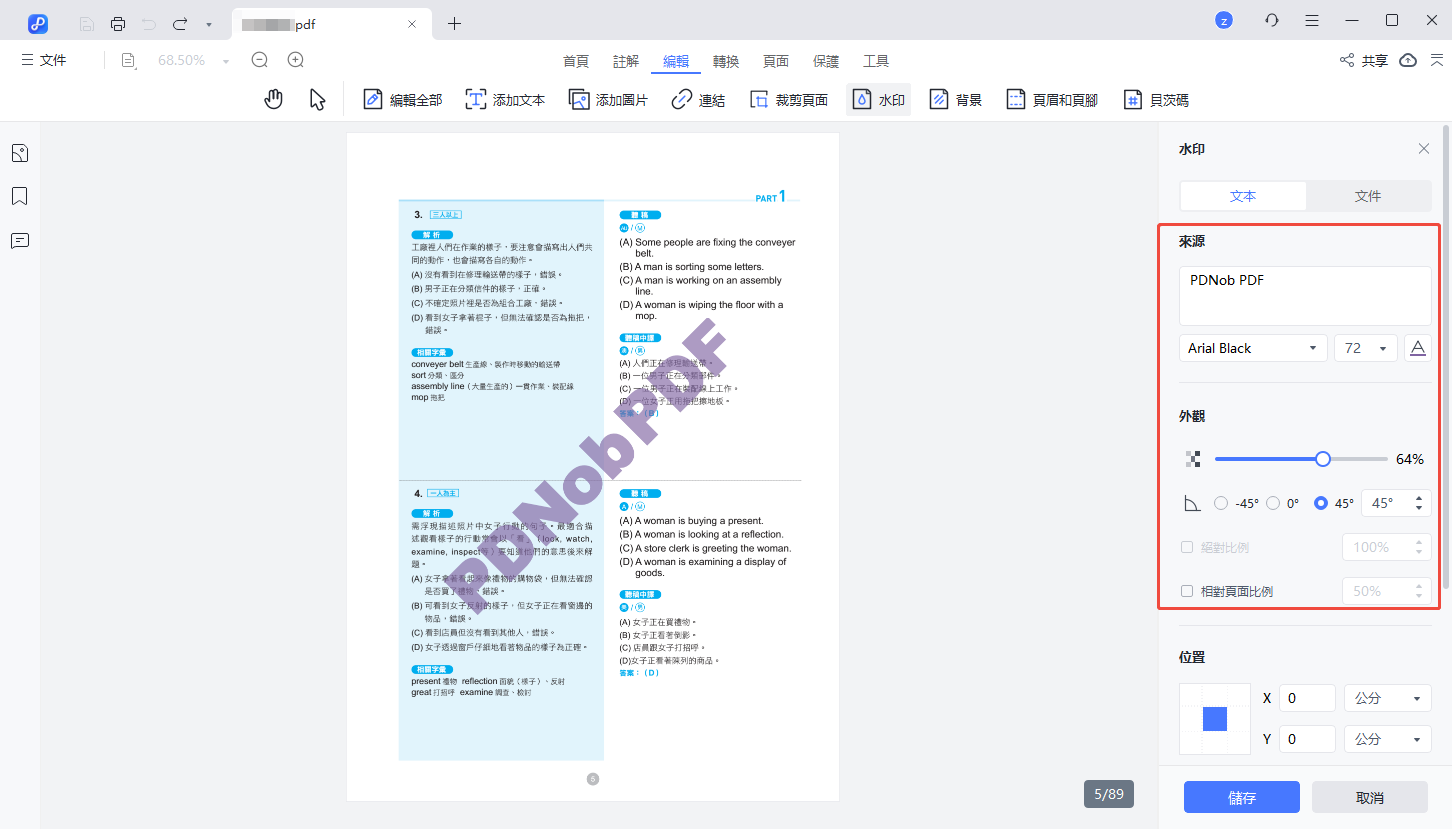Click the 取消 cancel button
This screenshot has width=1452, height=829.
(1369, 797)
